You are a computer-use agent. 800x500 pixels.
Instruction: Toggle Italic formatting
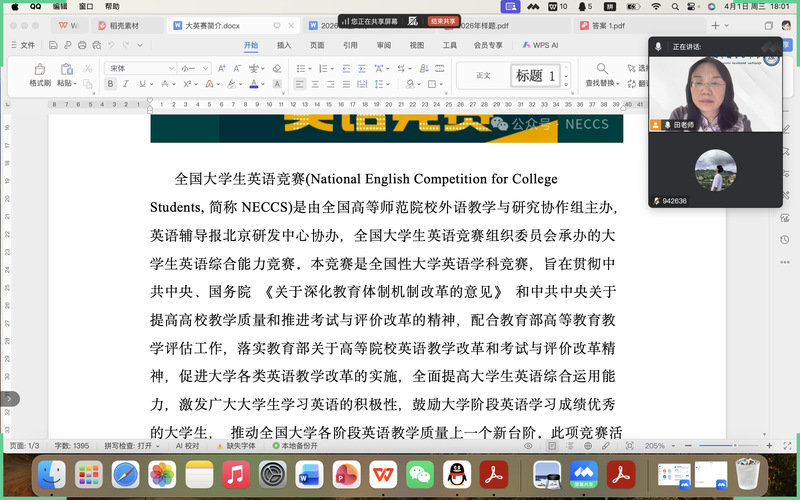click(x=126, y=84)
